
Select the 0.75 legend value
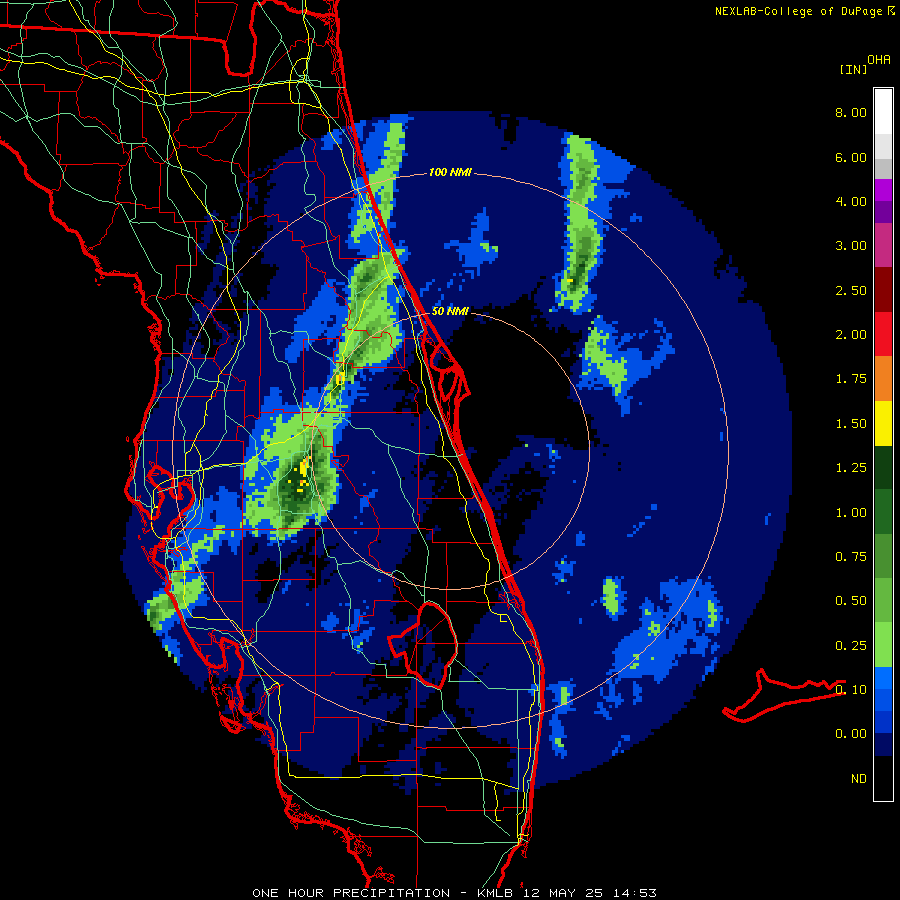[x=851, y=557]
